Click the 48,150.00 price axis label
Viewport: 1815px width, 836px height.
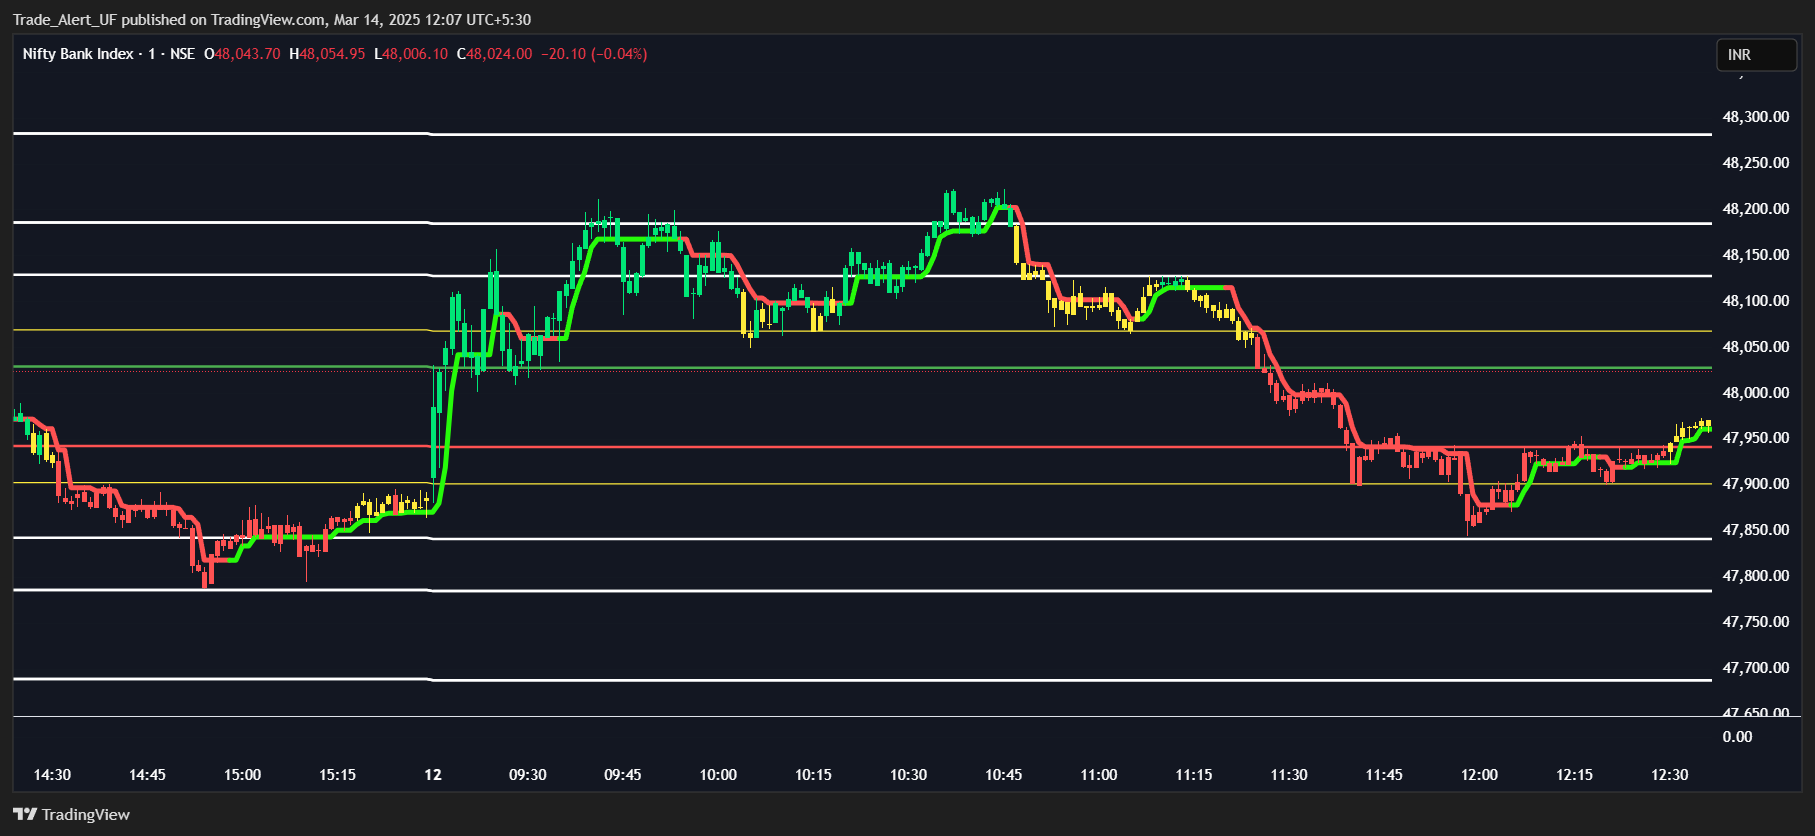tap(1755, 255)
